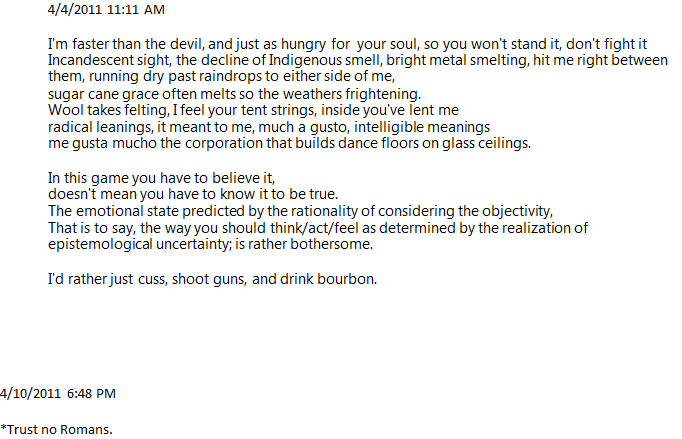Click the 4/10/2011 6:48 PM timestamp
682x439 pixels.
58,393
